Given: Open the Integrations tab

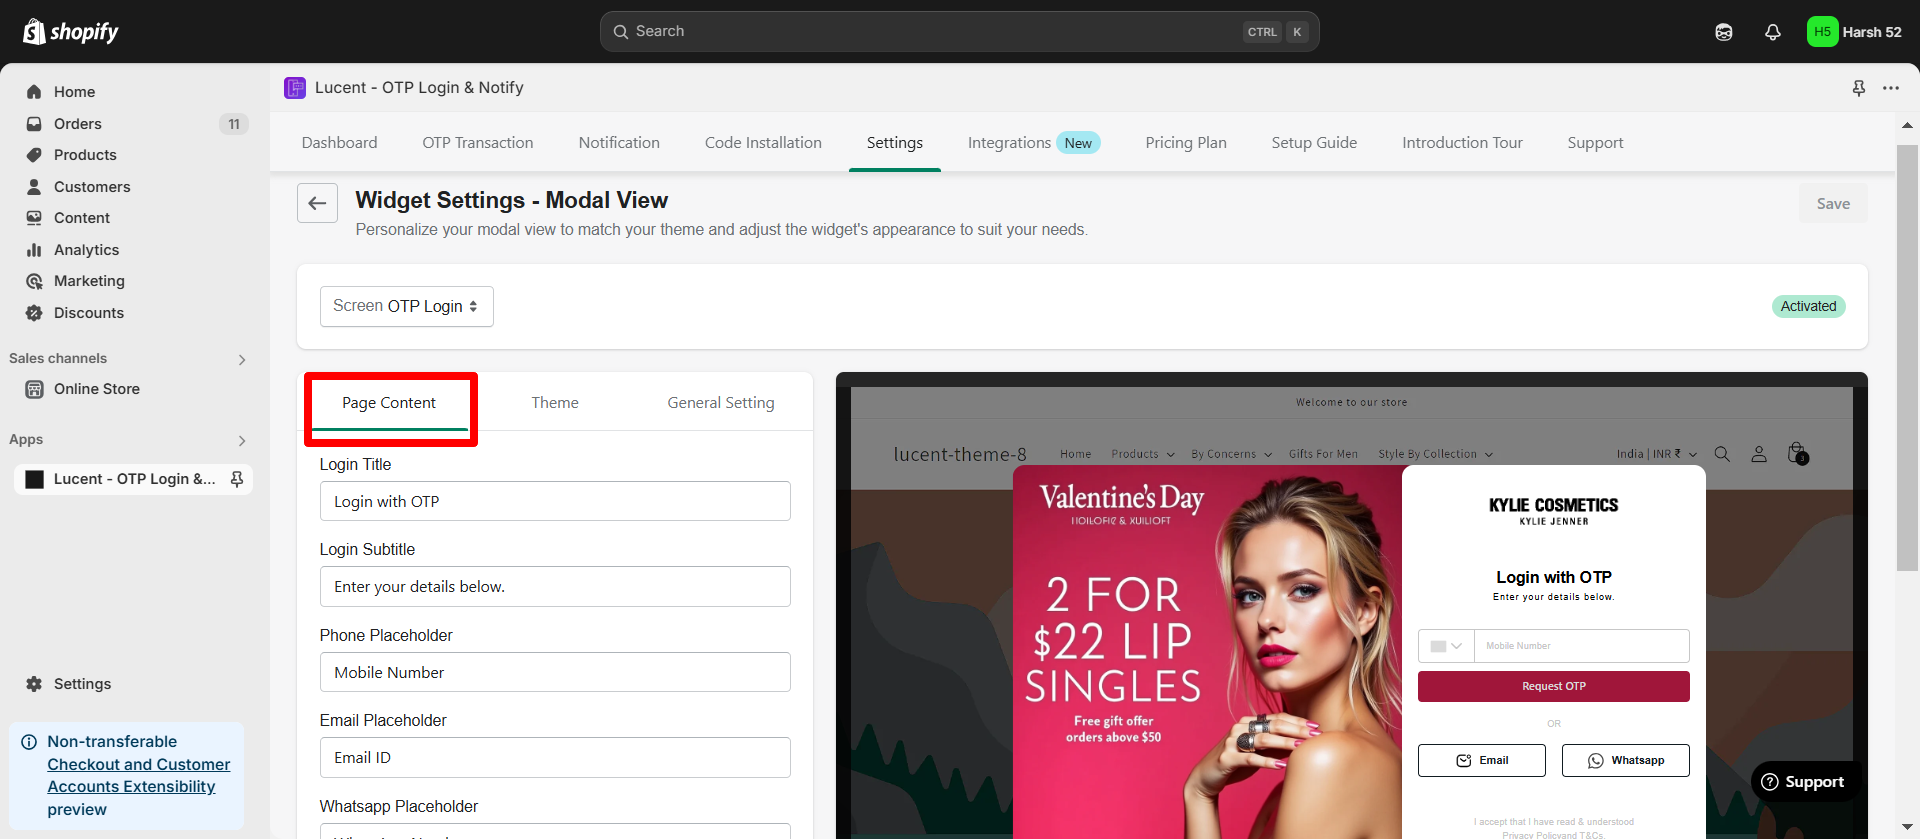Looking at the screenshot, I should click(x=1034, y=143).
